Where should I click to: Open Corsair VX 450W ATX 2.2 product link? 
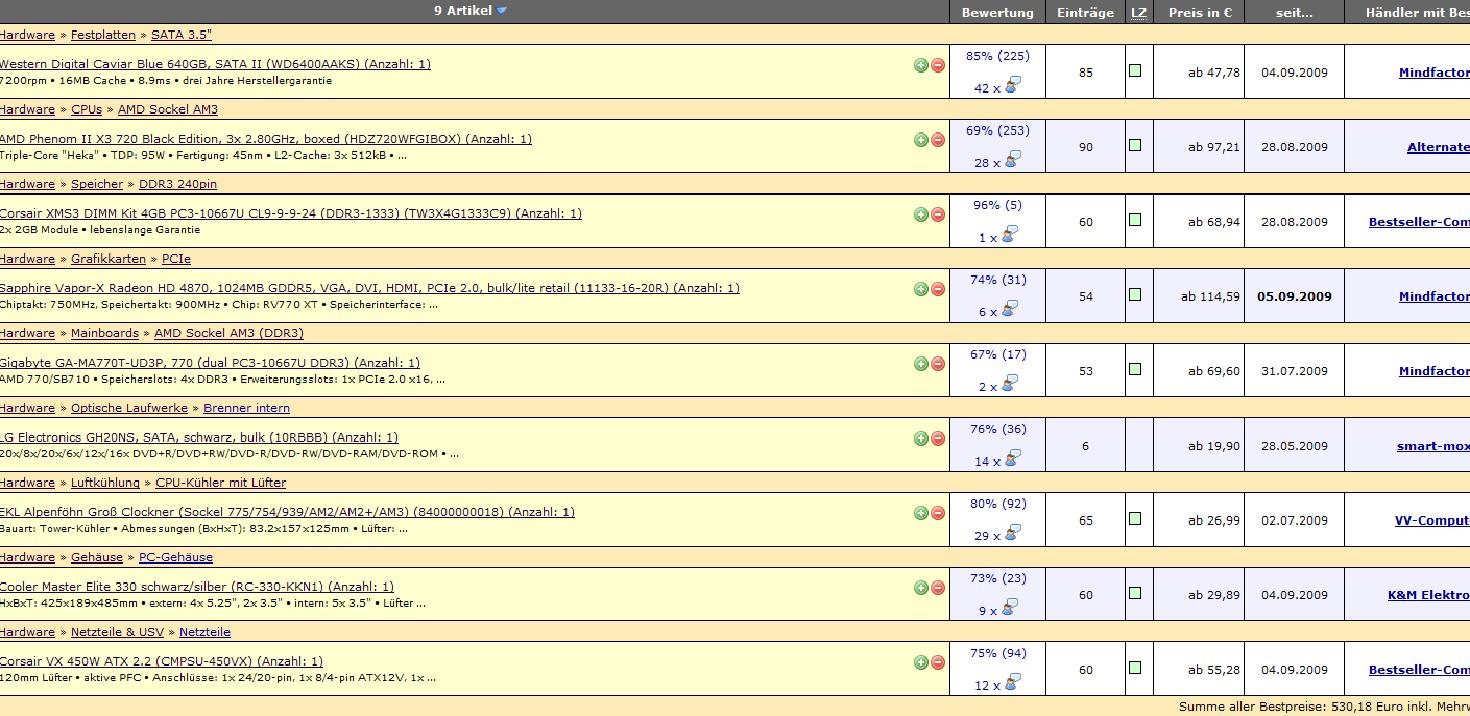[x=161, y=661]
